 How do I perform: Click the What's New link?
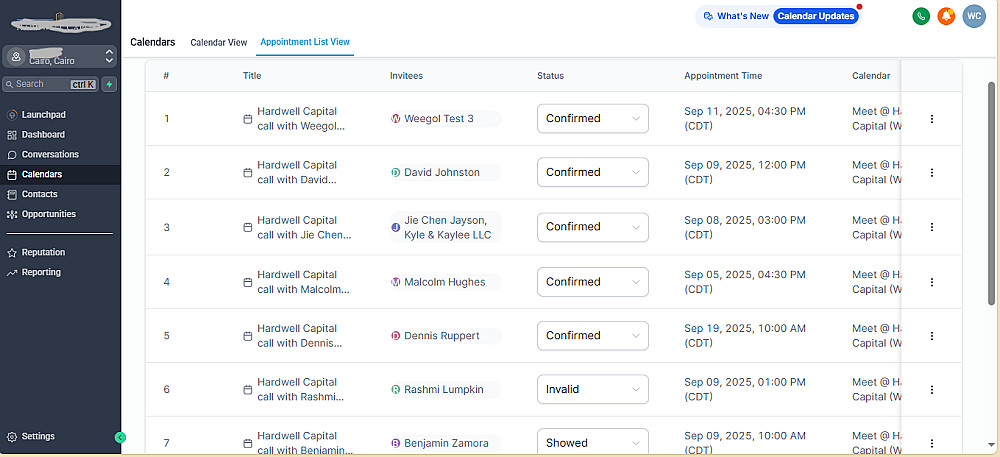click(x=736, y=16)
